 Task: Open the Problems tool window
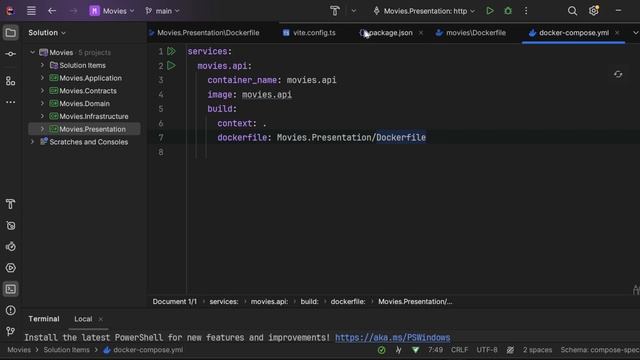pos(11,311)
